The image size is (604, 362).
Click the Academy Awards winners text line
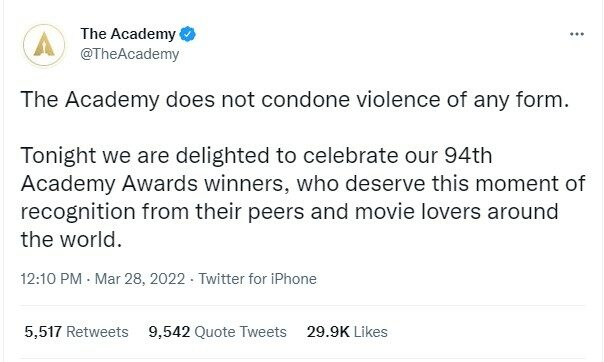coord(303,183)
